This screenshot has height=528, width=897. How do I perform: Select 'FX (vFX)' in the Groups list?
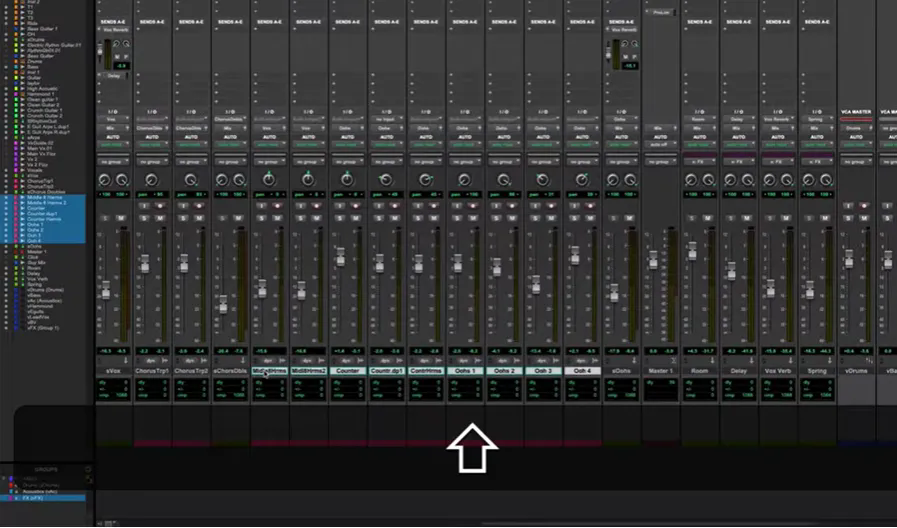pos(32,498)
